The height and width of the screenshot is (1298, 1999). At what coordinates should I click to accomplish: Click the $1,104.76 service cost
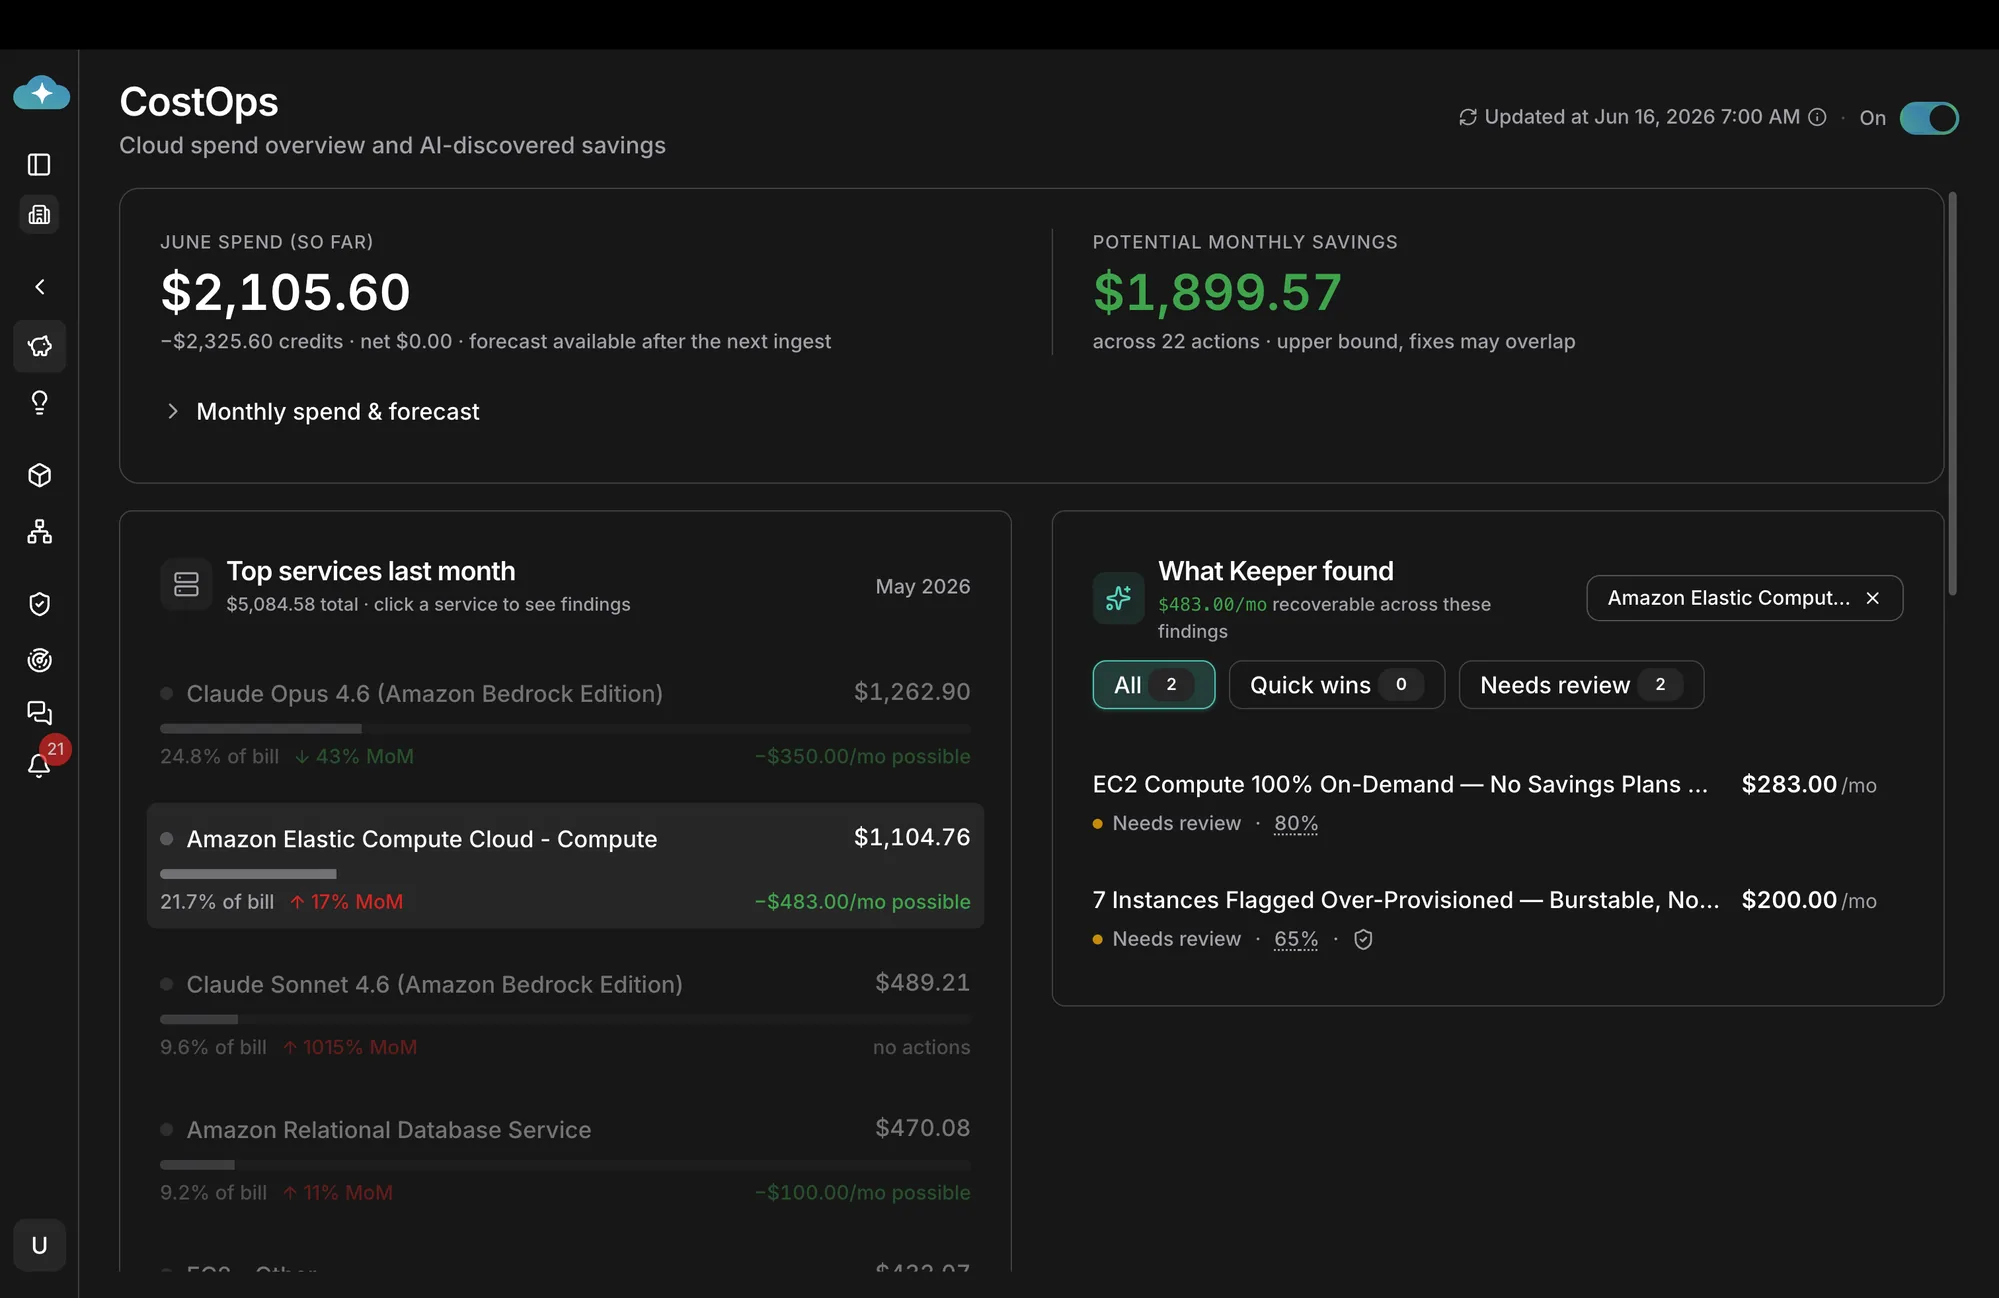click(x=912, y=837)
